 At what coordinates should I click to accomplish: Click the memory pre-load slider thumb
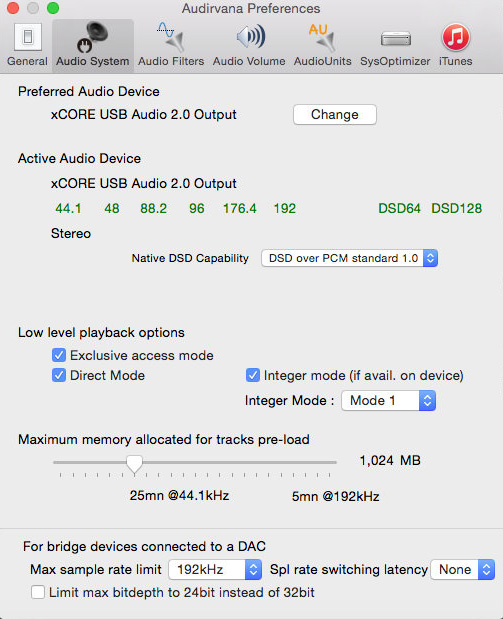tap(134, 463)
